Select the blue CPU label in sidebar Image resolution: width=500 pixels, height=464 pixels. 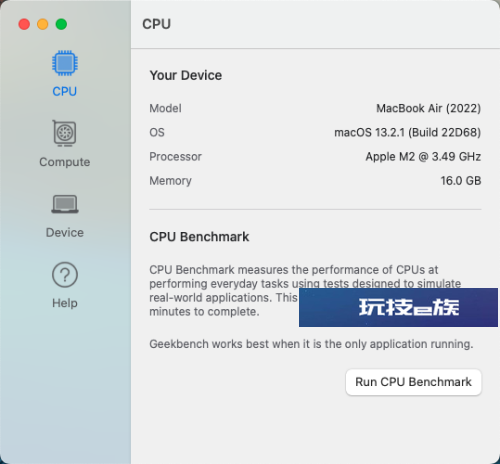coord(65,91)
